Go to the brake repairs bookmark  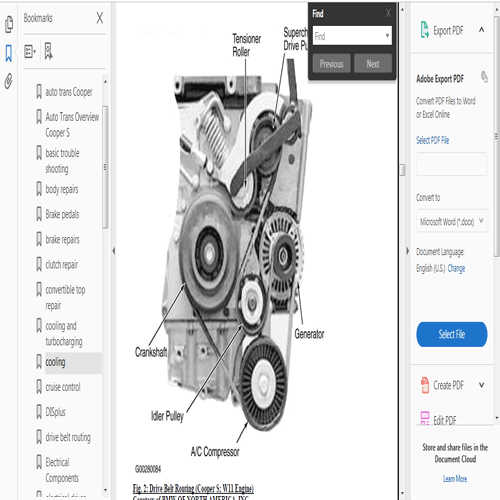(62, 239)
